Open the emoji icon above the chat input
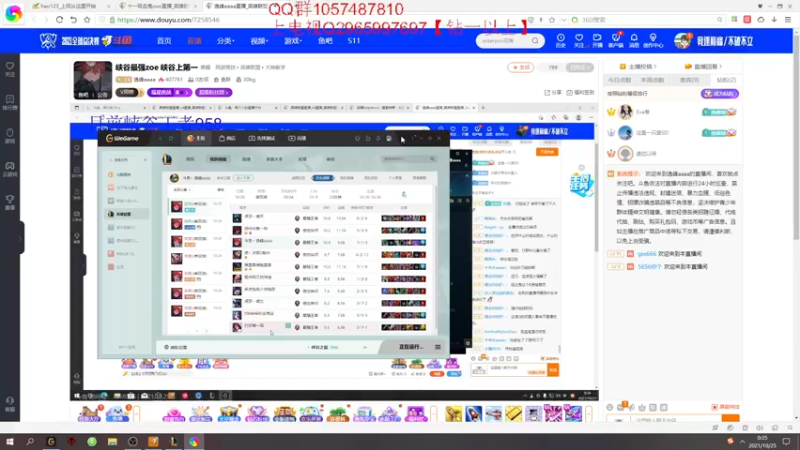This screenshot has width=800, height=450. tap(610, 407)
